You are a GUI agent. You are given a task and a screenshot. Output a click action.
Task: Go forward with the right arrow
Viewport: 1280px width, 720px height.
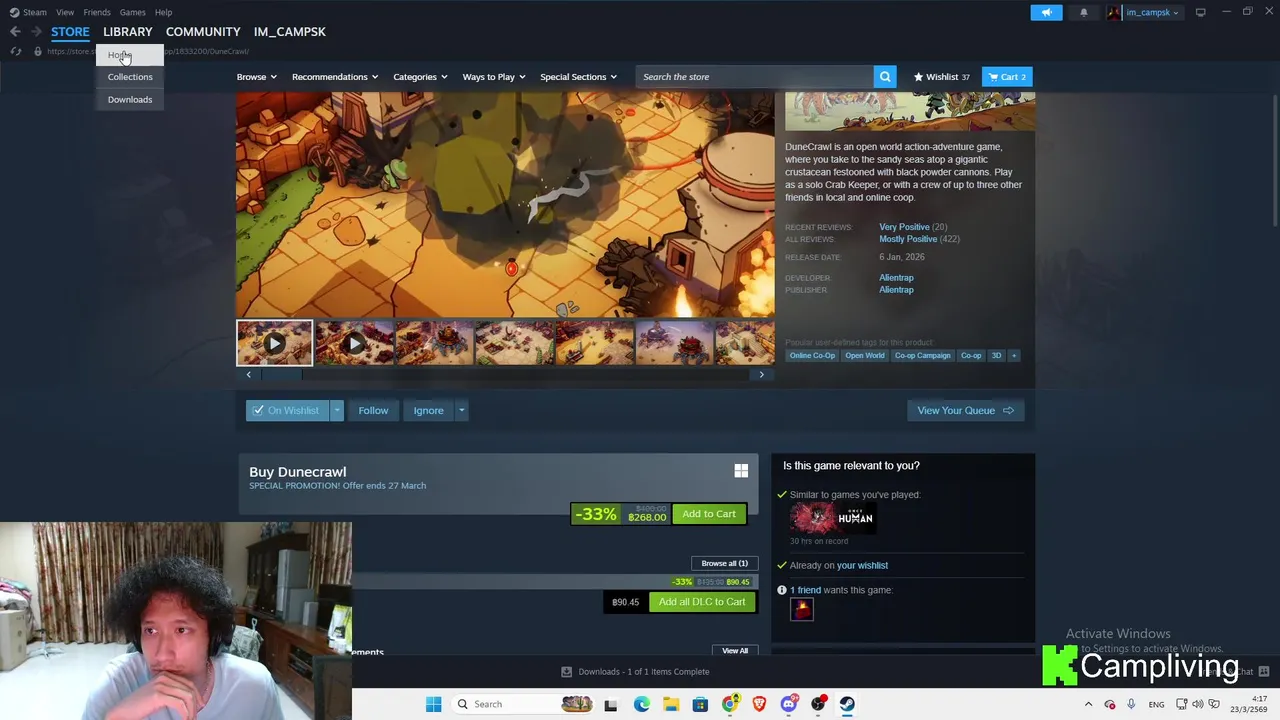pos(35,32)
